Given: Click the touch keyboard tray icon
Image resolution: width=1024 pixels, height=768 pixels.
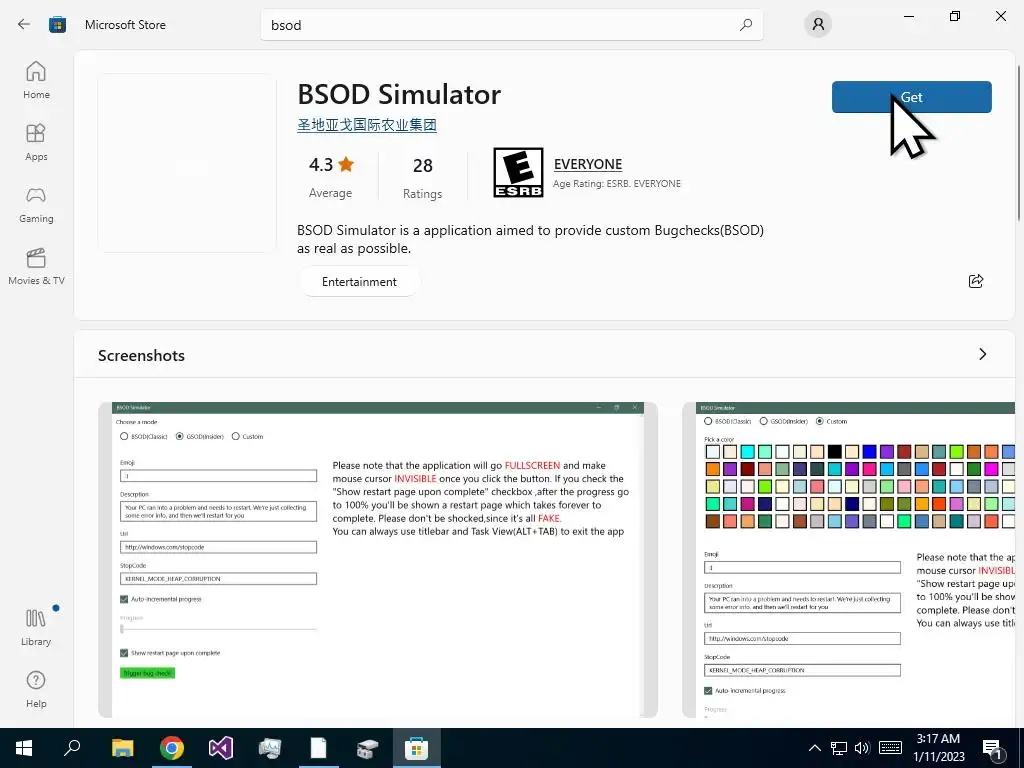Looking at the screenshot, I should pyautogui.click(x=890, y=748).
